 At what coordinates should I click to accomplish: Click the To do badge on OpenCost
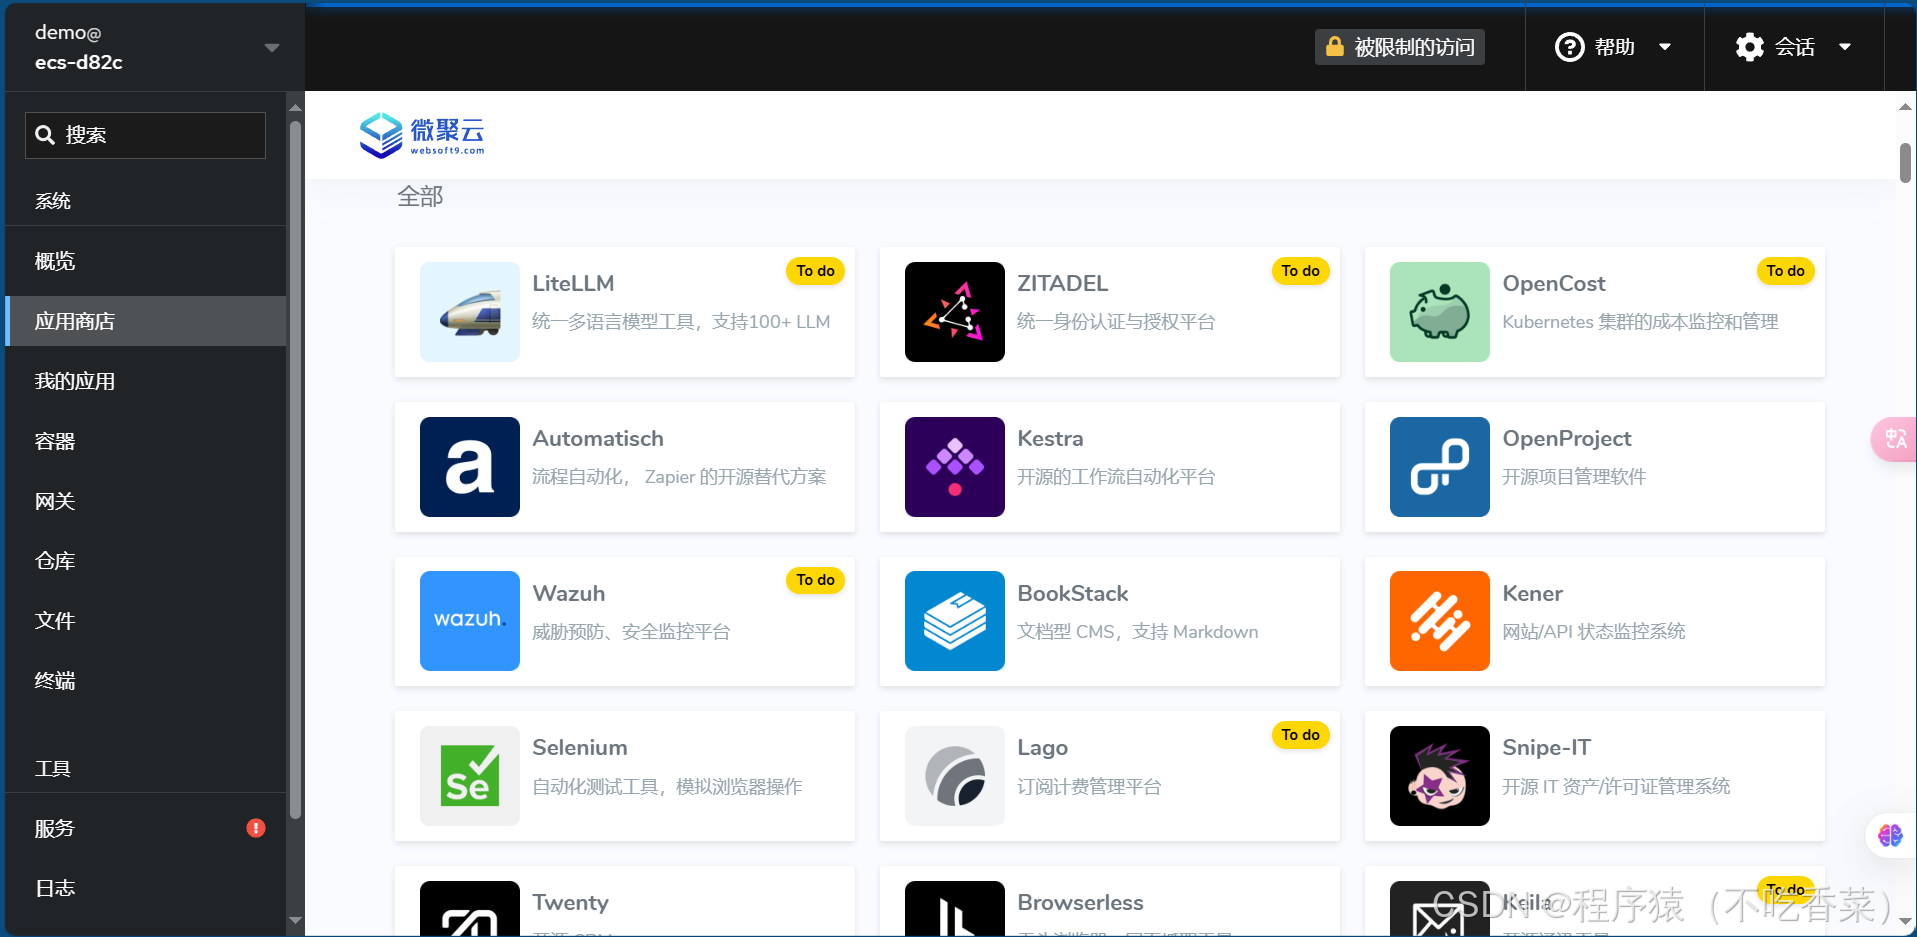pyautogui.click(x=1785, y=271)
